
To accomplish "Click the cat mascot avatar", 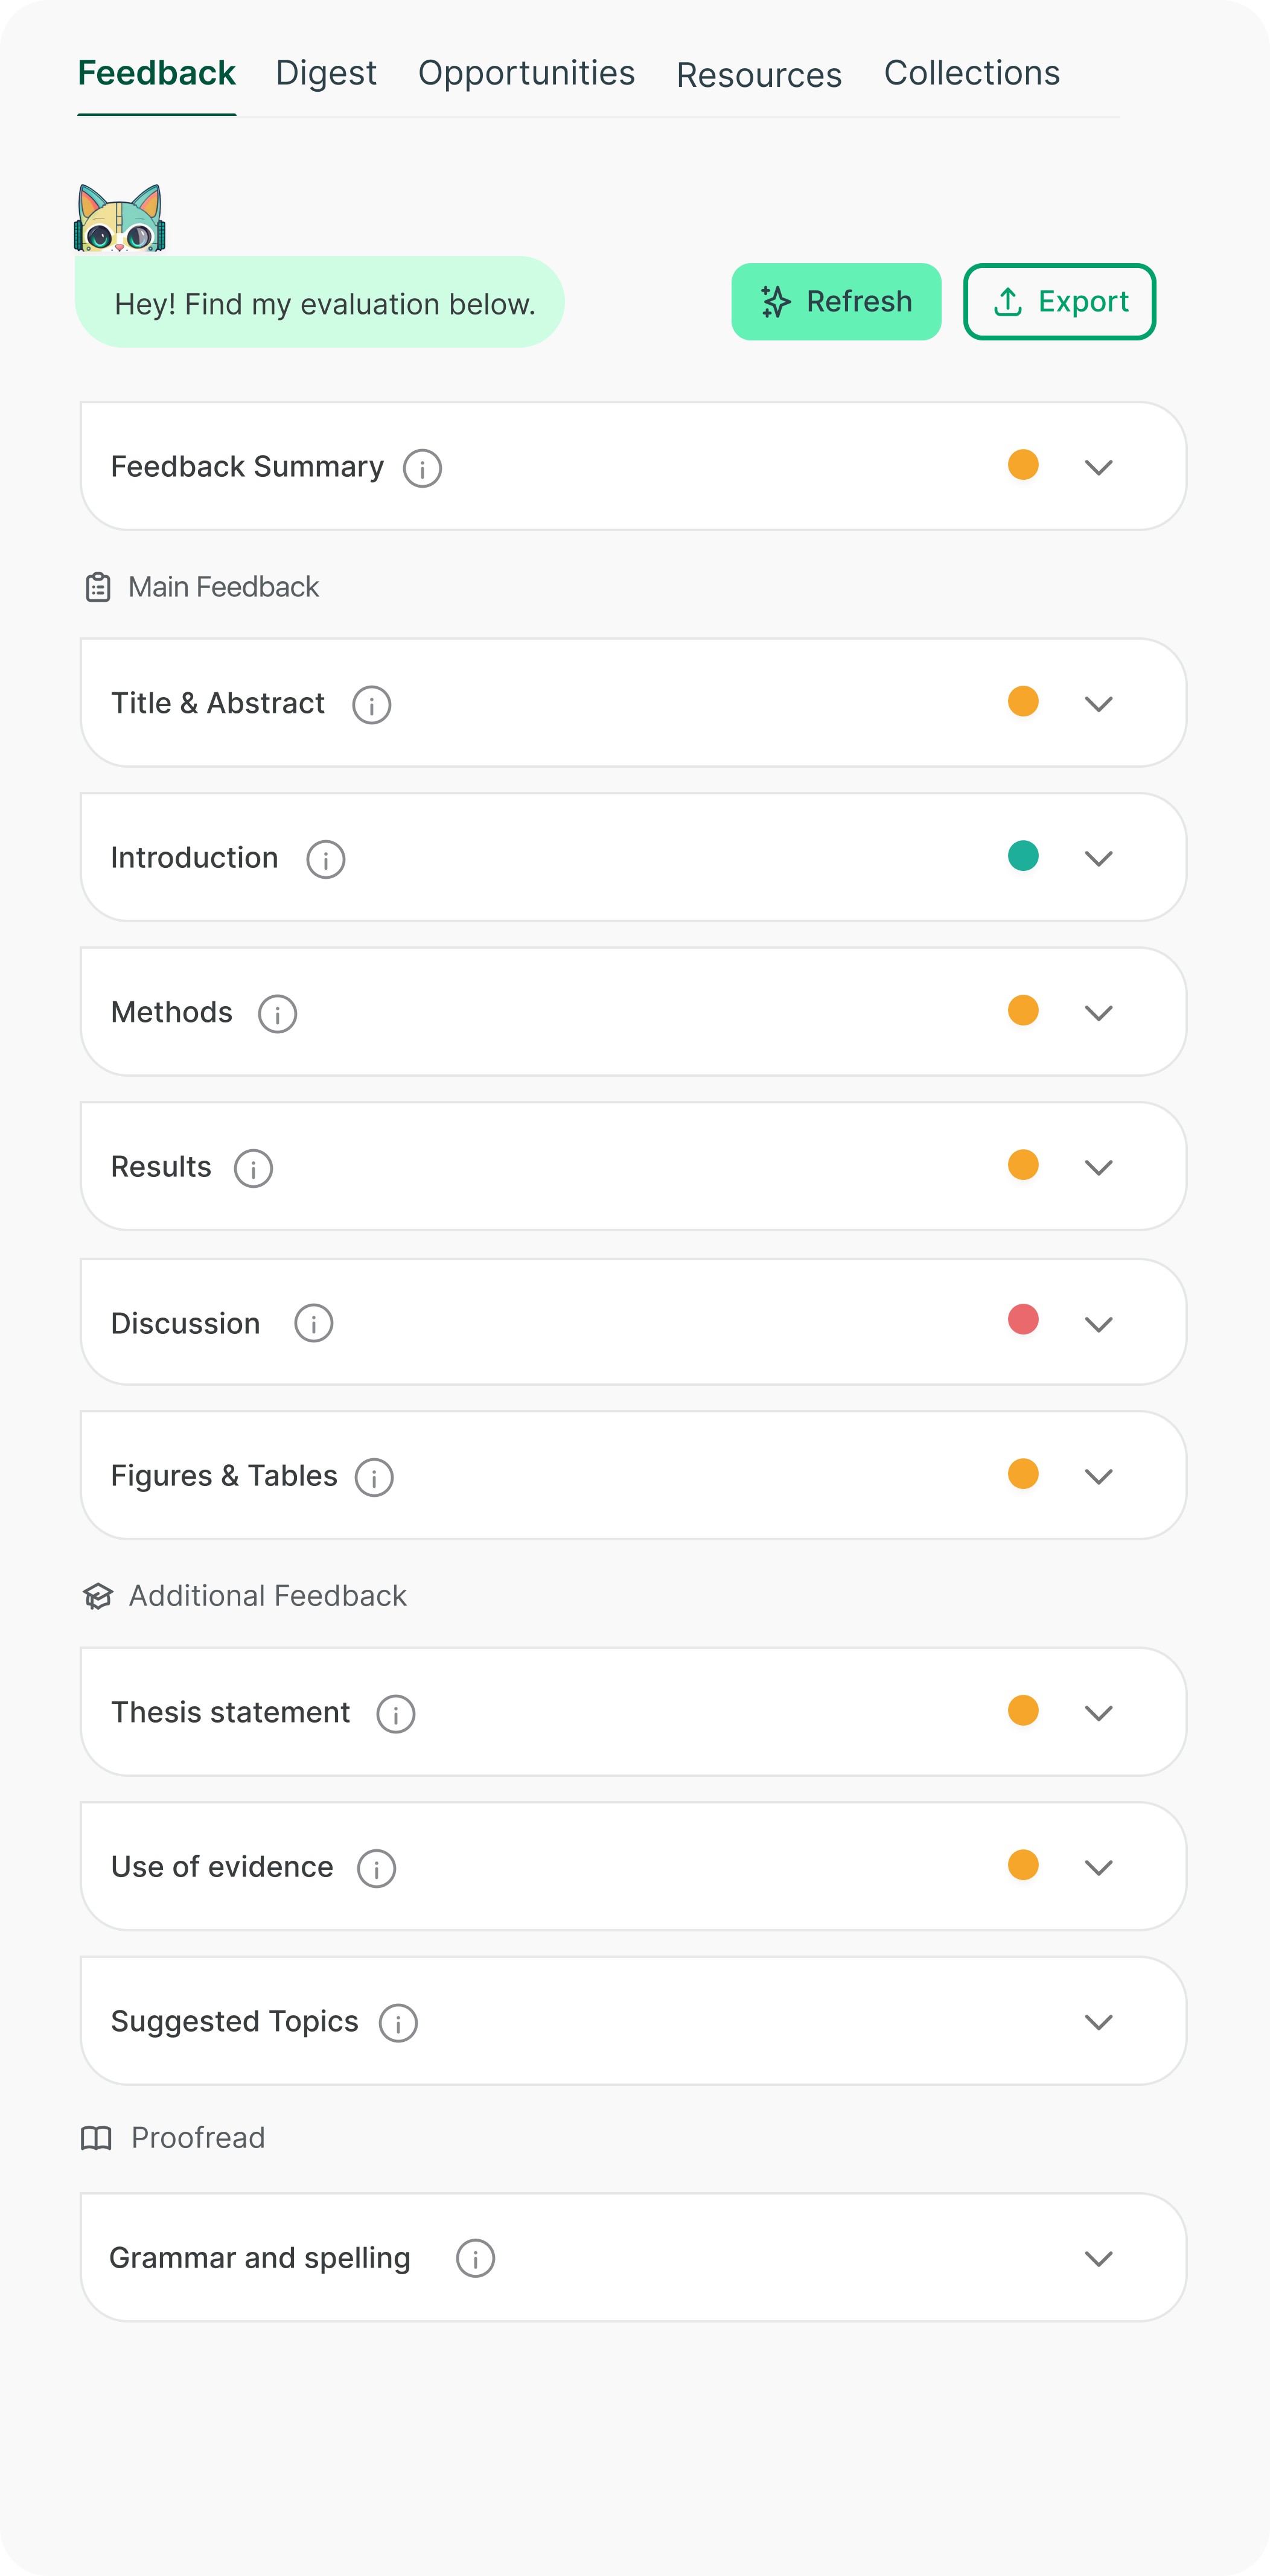I will (x=119, y=218).
